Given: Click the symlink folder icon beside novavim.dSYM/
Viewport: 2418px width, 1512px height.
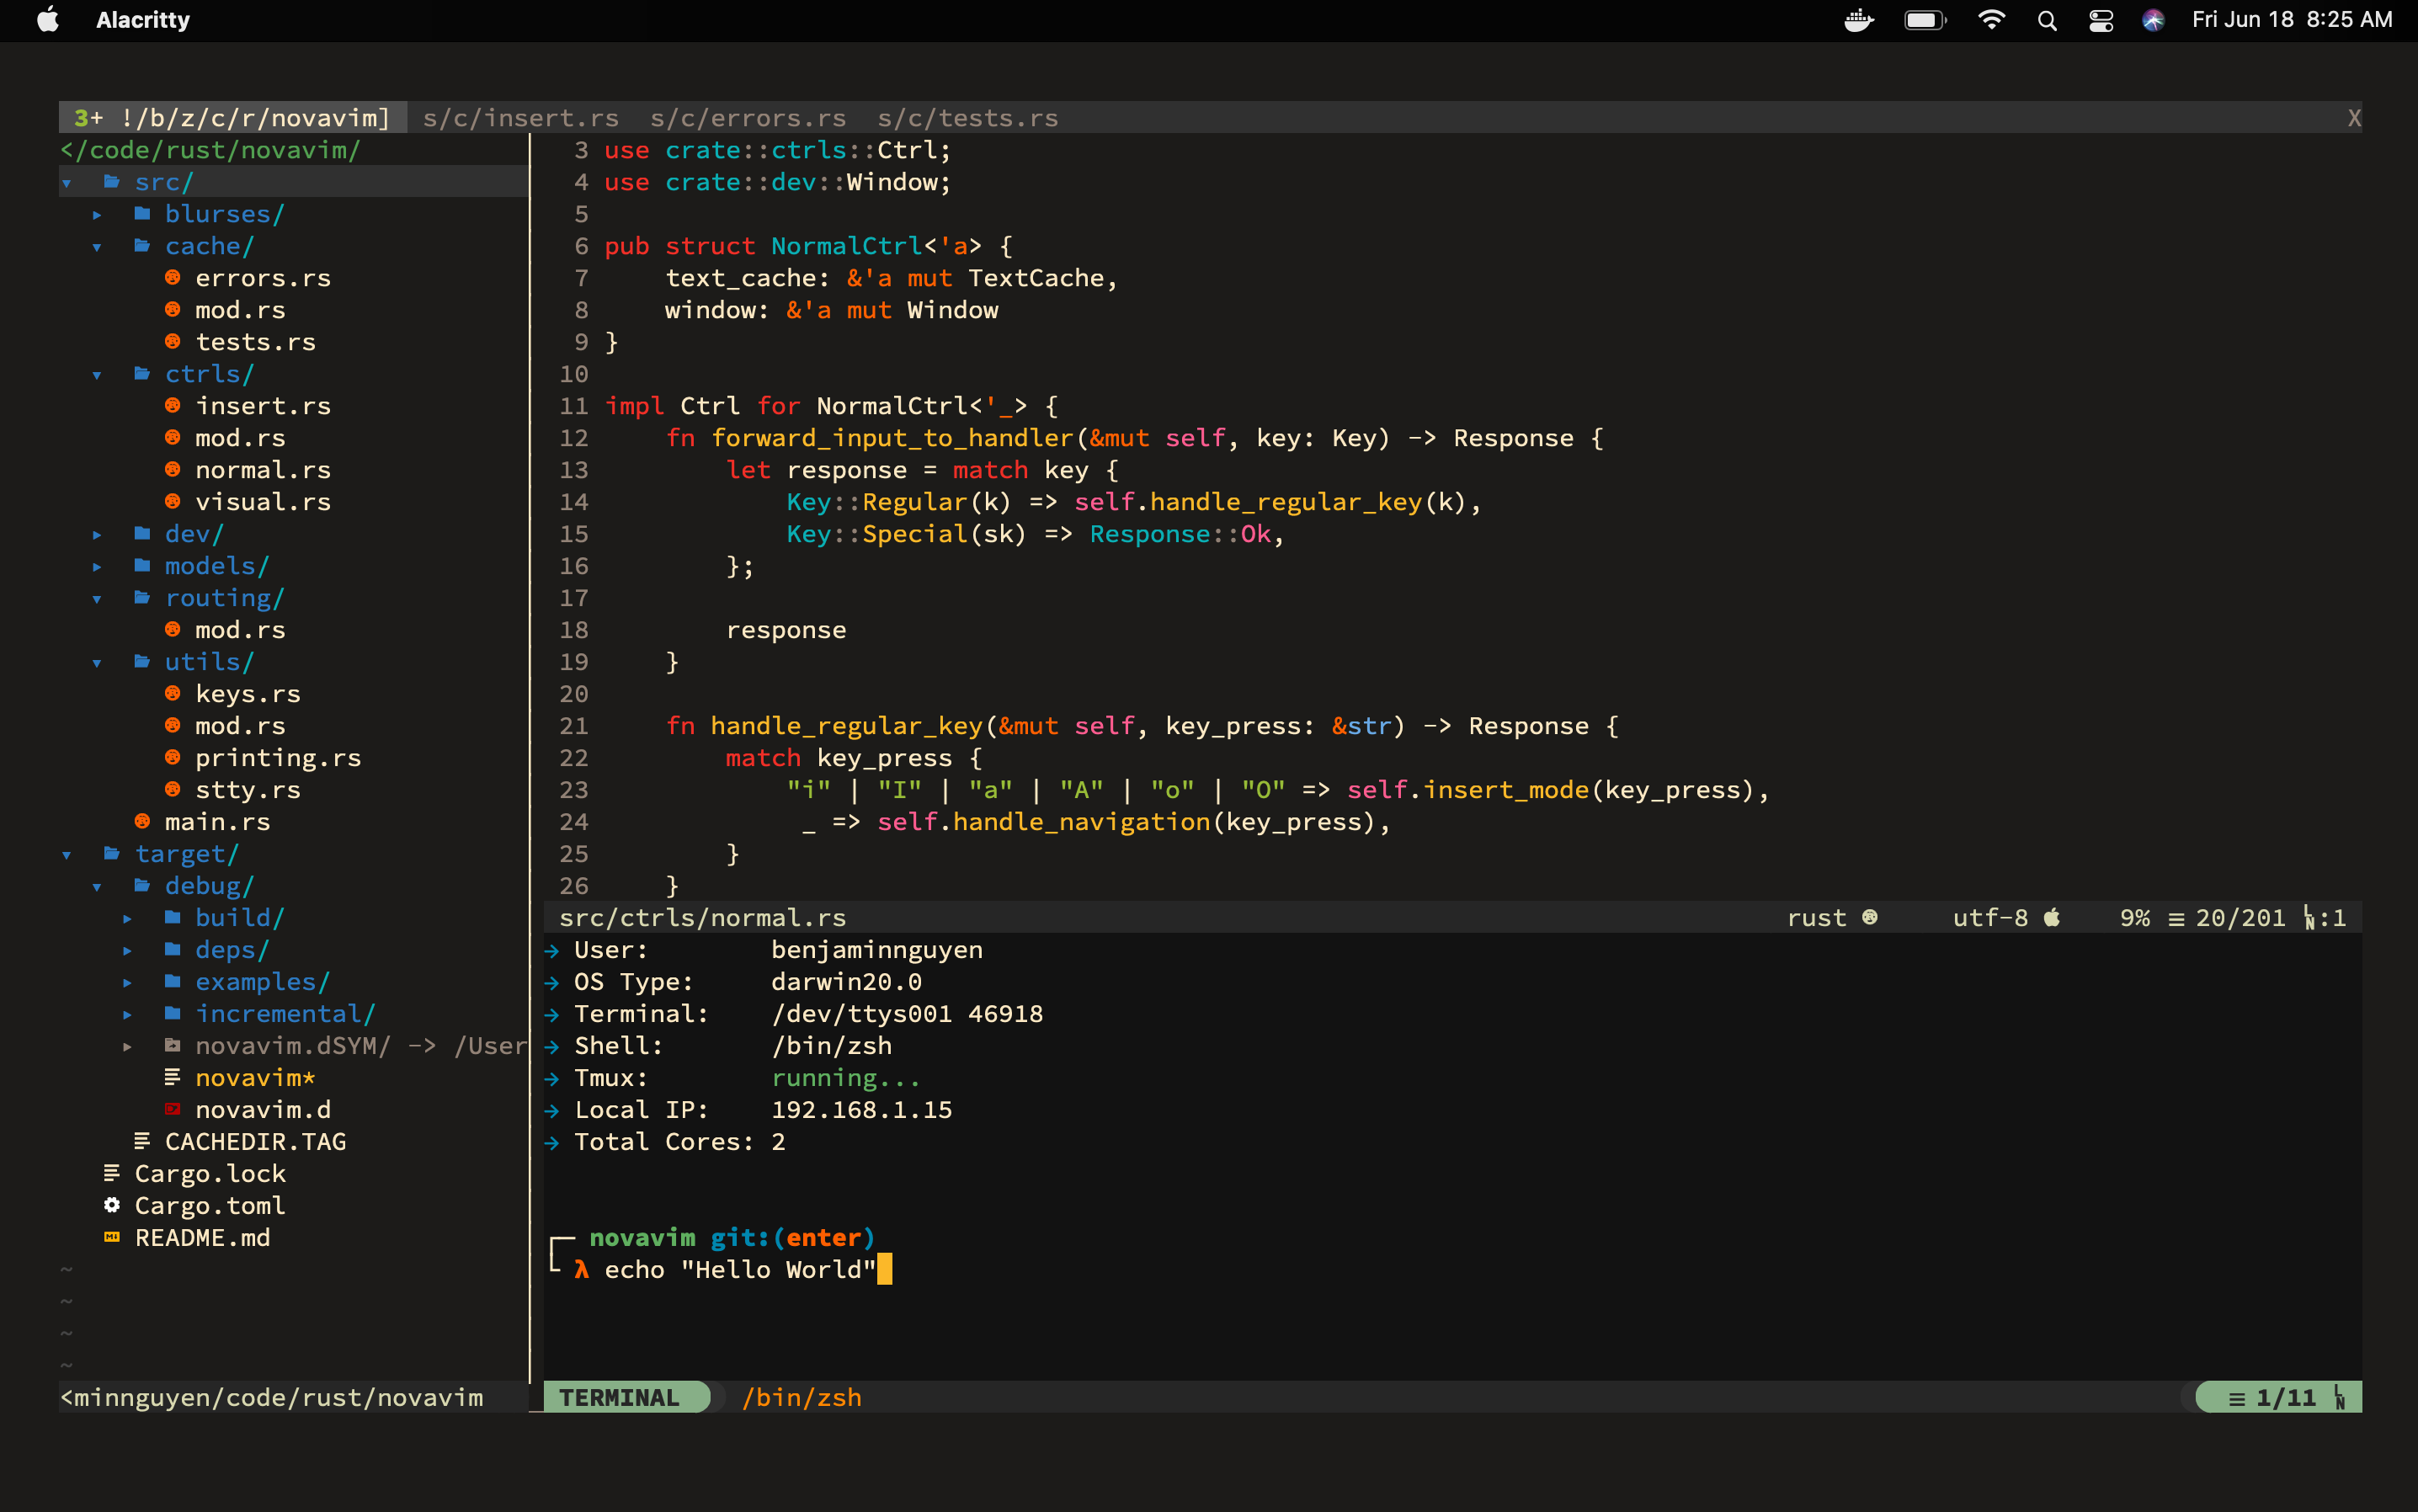Looking at the screenshot, I should [172, 1046].
